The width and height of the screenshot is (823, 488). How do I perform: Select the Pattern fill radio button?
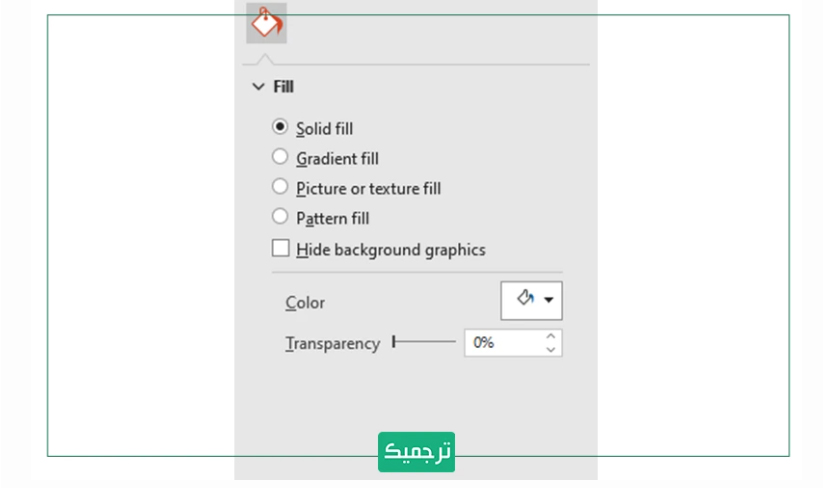[280, 217]
